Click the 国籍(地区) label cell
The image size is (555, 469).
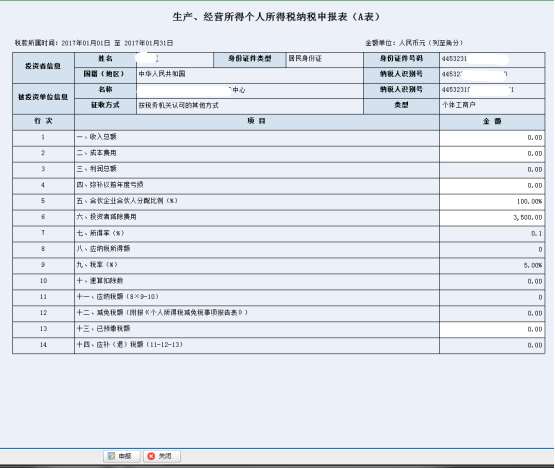pyautogui.click(x=105, y=74)
